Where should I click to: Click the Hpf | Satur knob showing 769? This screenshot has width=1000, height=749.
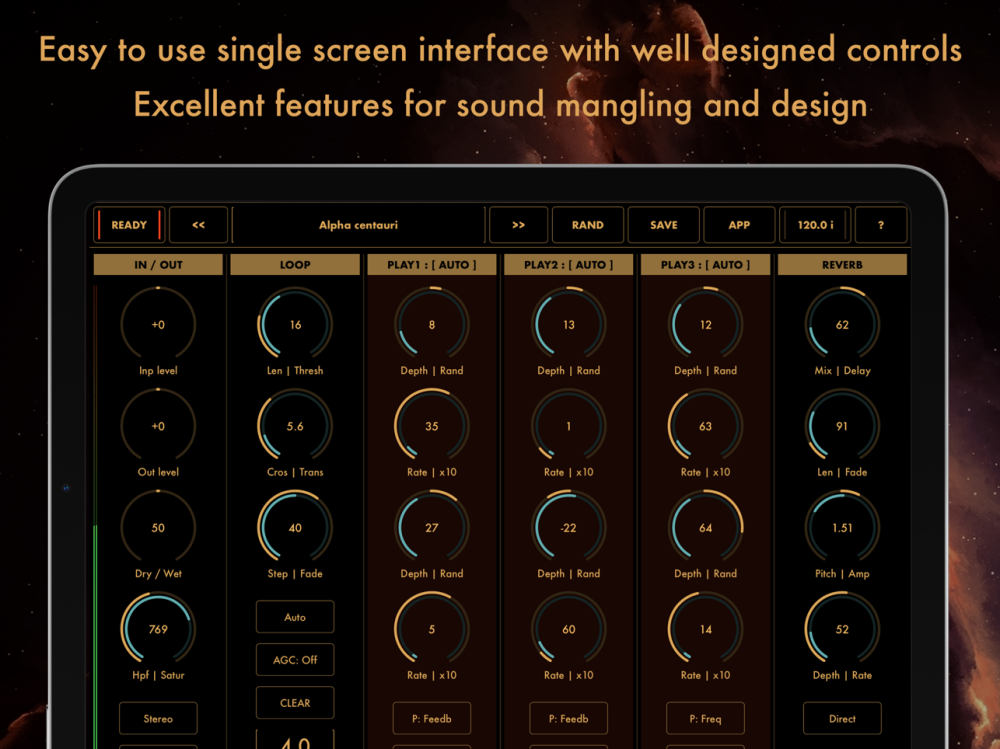coord(158,629)
